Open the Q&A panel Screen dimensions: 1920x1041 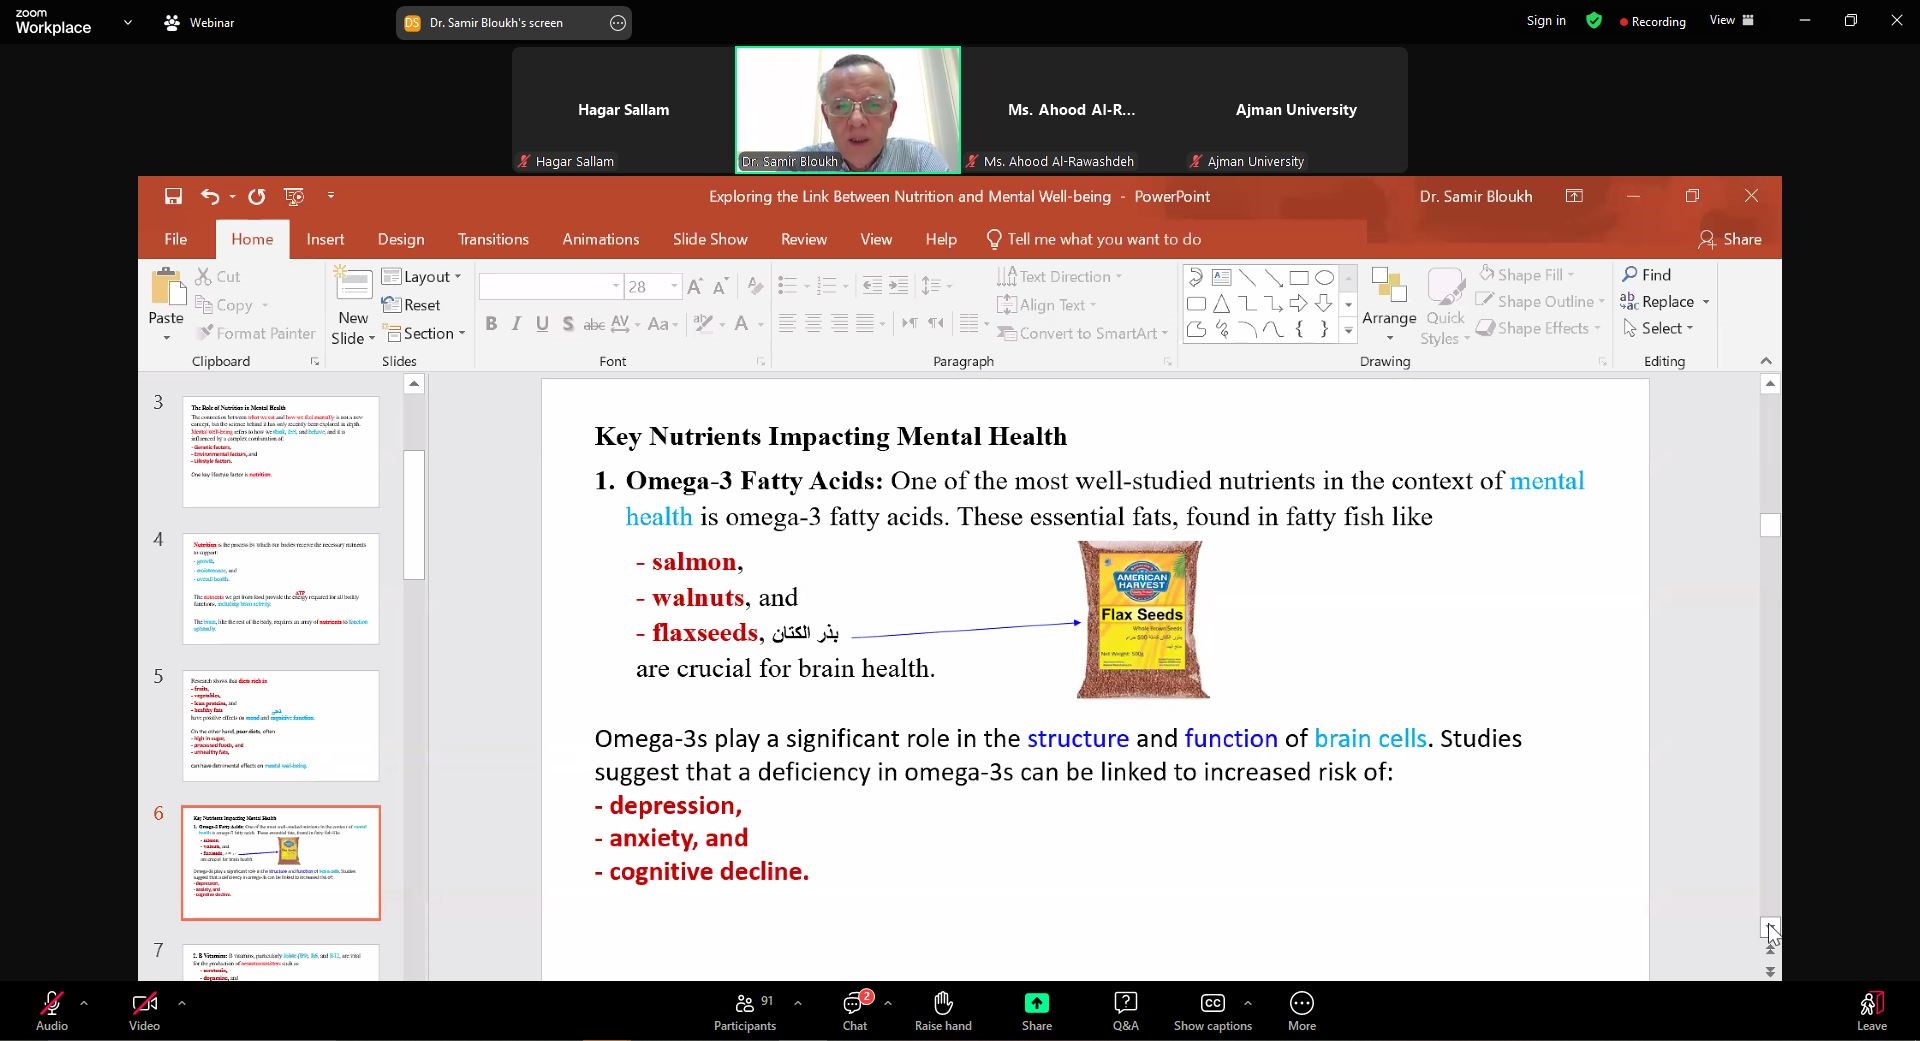tap(1125, 1010)
